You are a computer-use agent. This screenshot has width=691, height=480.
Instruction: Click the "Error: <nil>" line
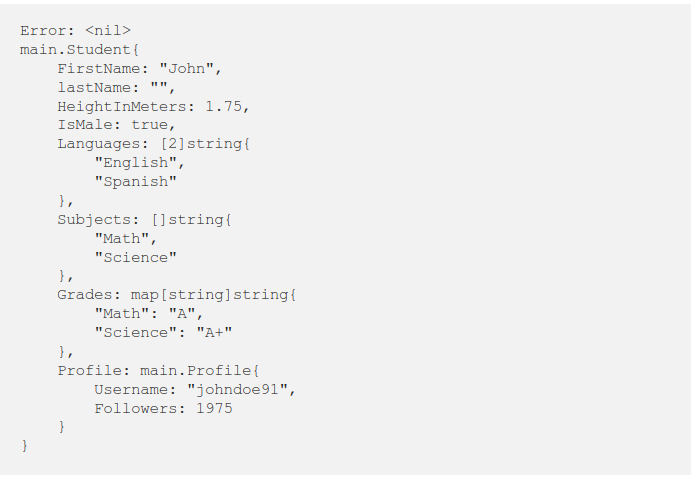coord(75,30)
